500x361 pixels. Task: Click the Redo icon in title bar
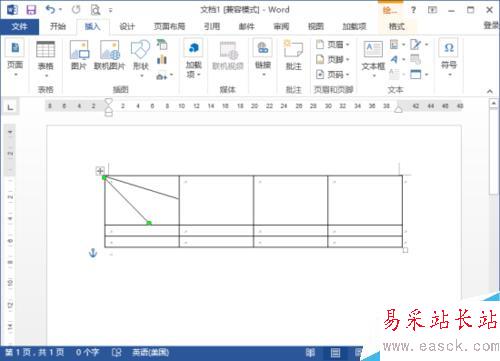pos(76,10)
